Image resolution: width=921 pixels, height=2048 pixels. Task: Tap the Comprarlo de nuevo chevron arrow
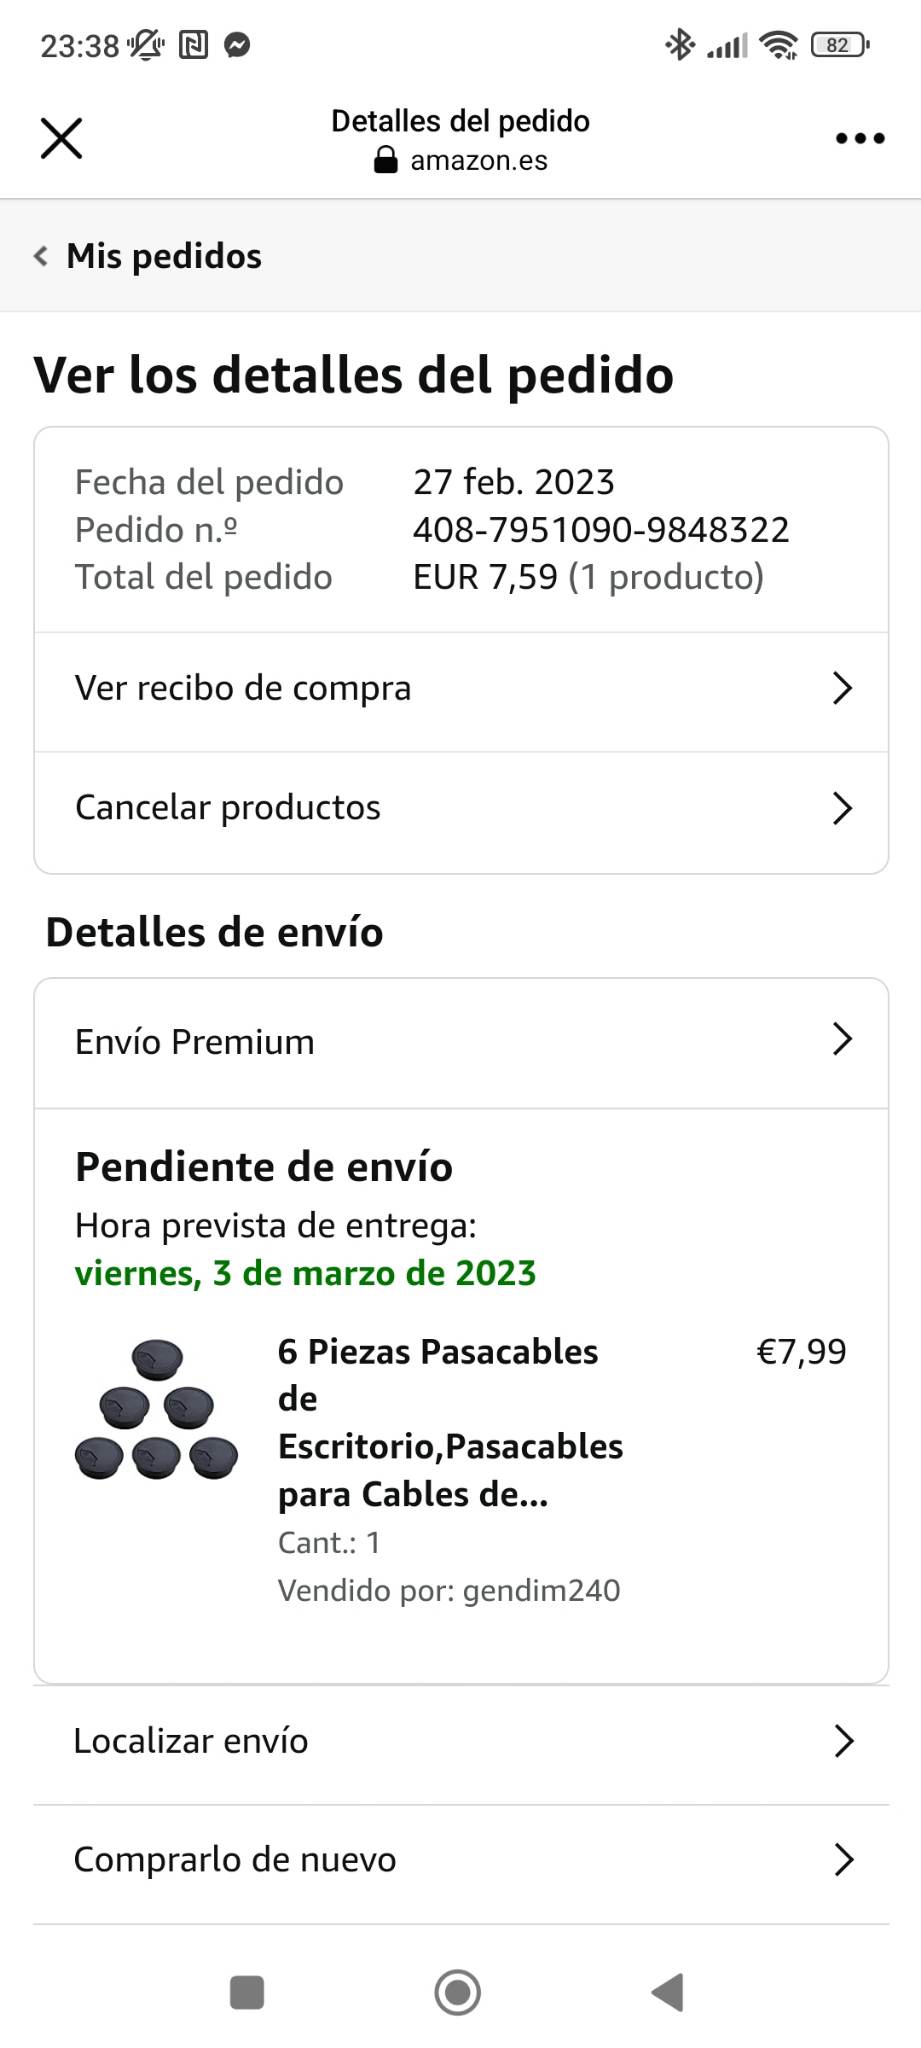pyautogui.click(x=843, y=1860)
